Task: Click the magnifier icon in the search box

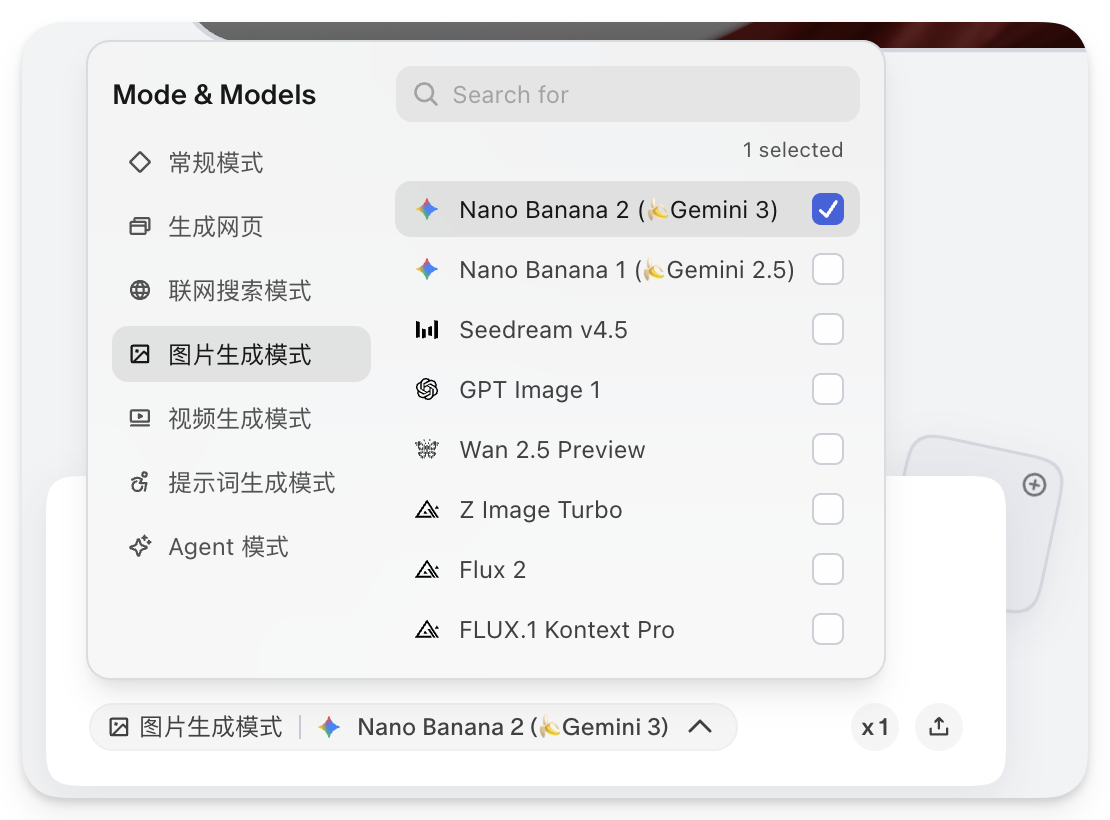Action: click(425, 94)
